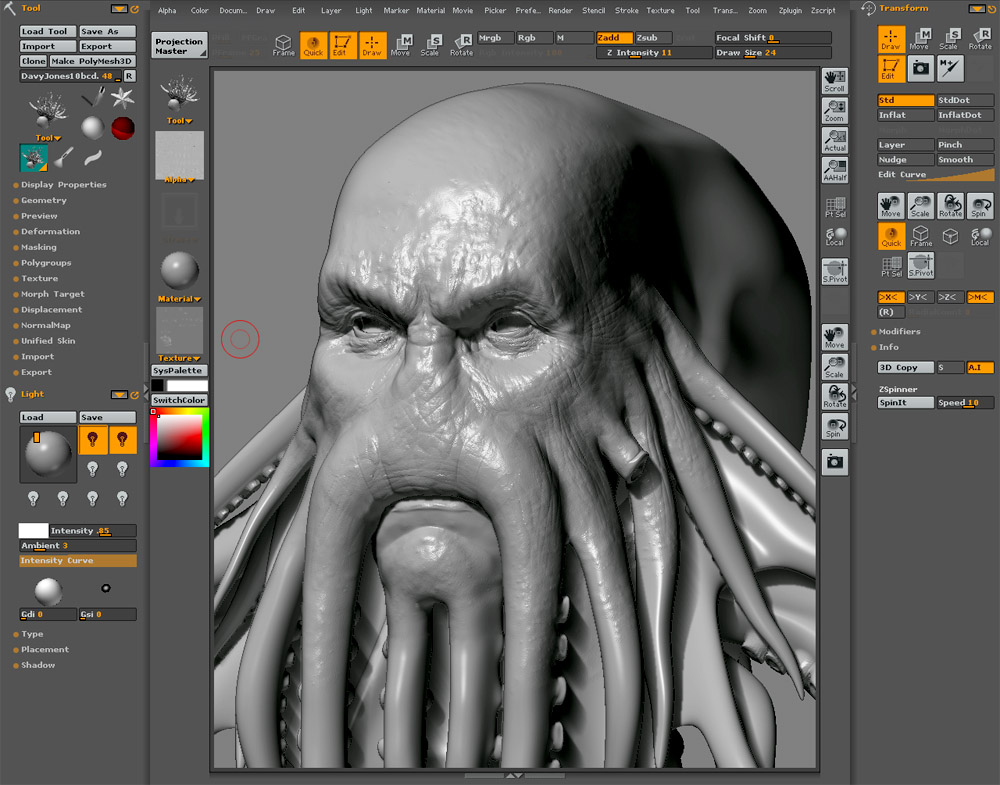Viewport: 1000px width, 785px height.
Task: Click the Local icon beside the canvas
Action: [x=834, y=237]
